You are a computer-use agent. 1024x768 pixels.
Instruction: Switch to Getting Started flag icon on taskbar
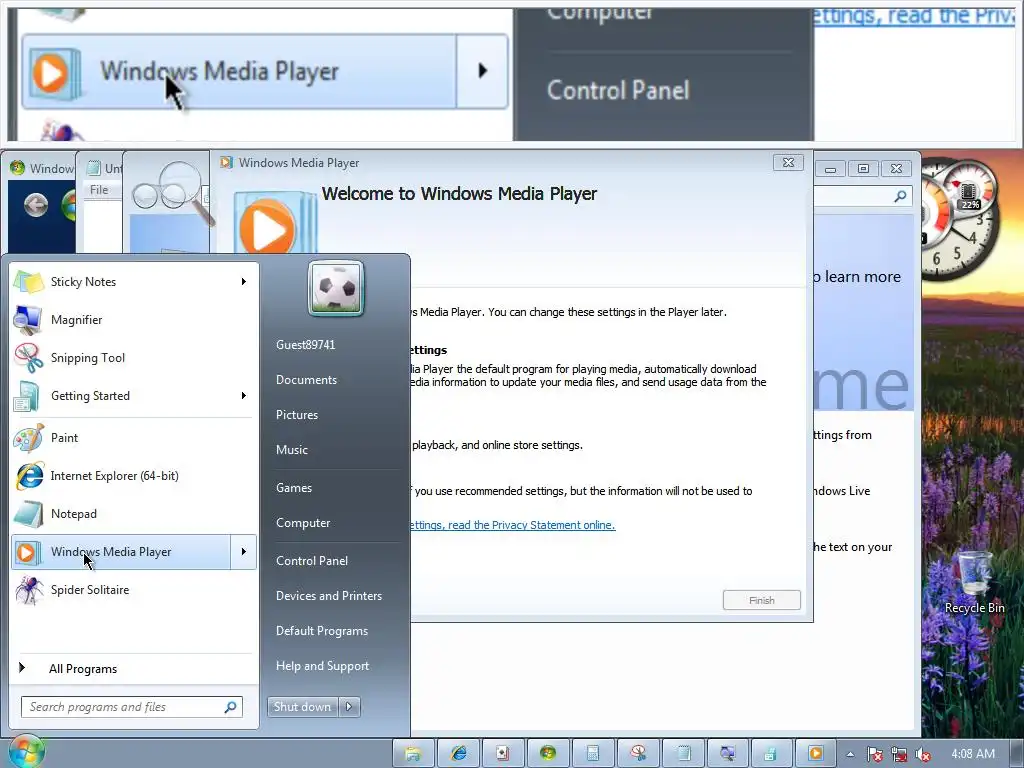tap(547, 754)
